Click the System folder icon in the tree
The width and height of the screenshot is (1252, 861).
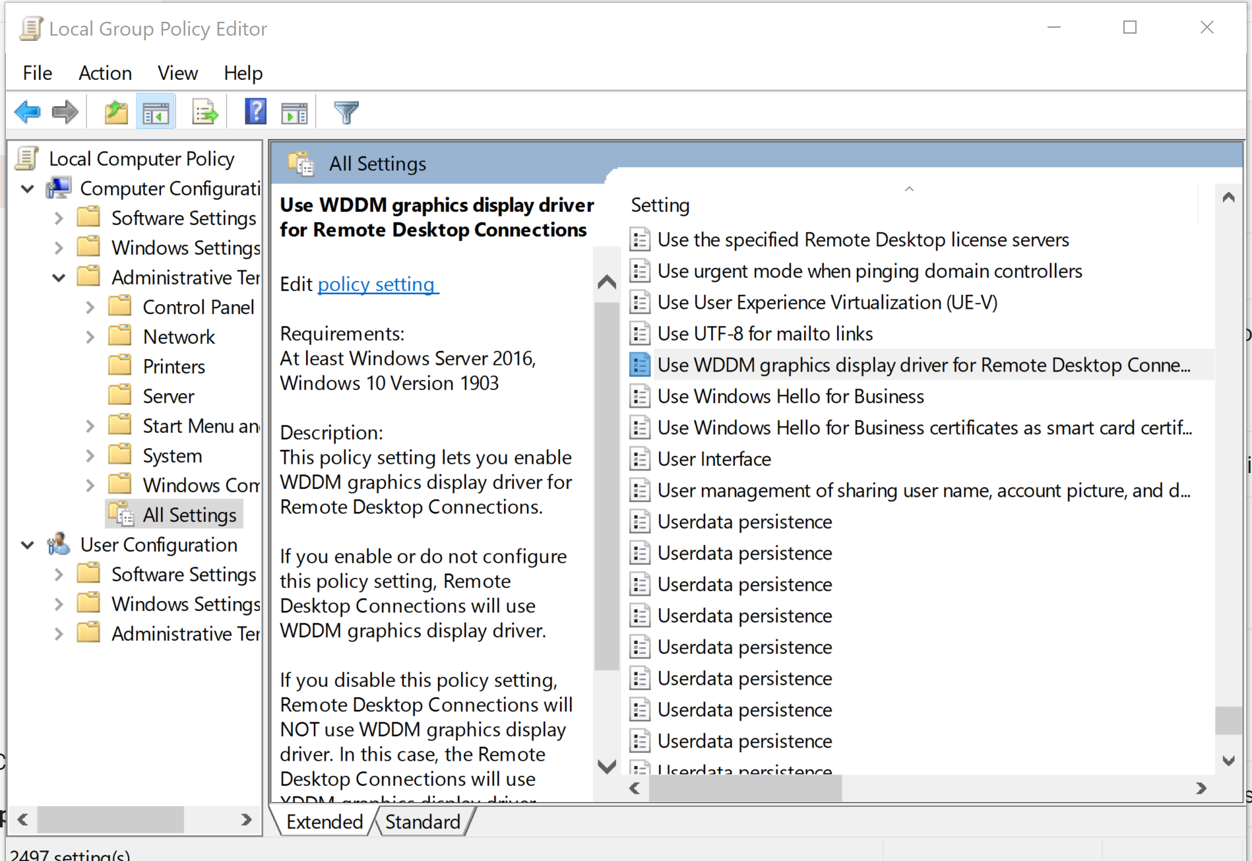point(120,455)
